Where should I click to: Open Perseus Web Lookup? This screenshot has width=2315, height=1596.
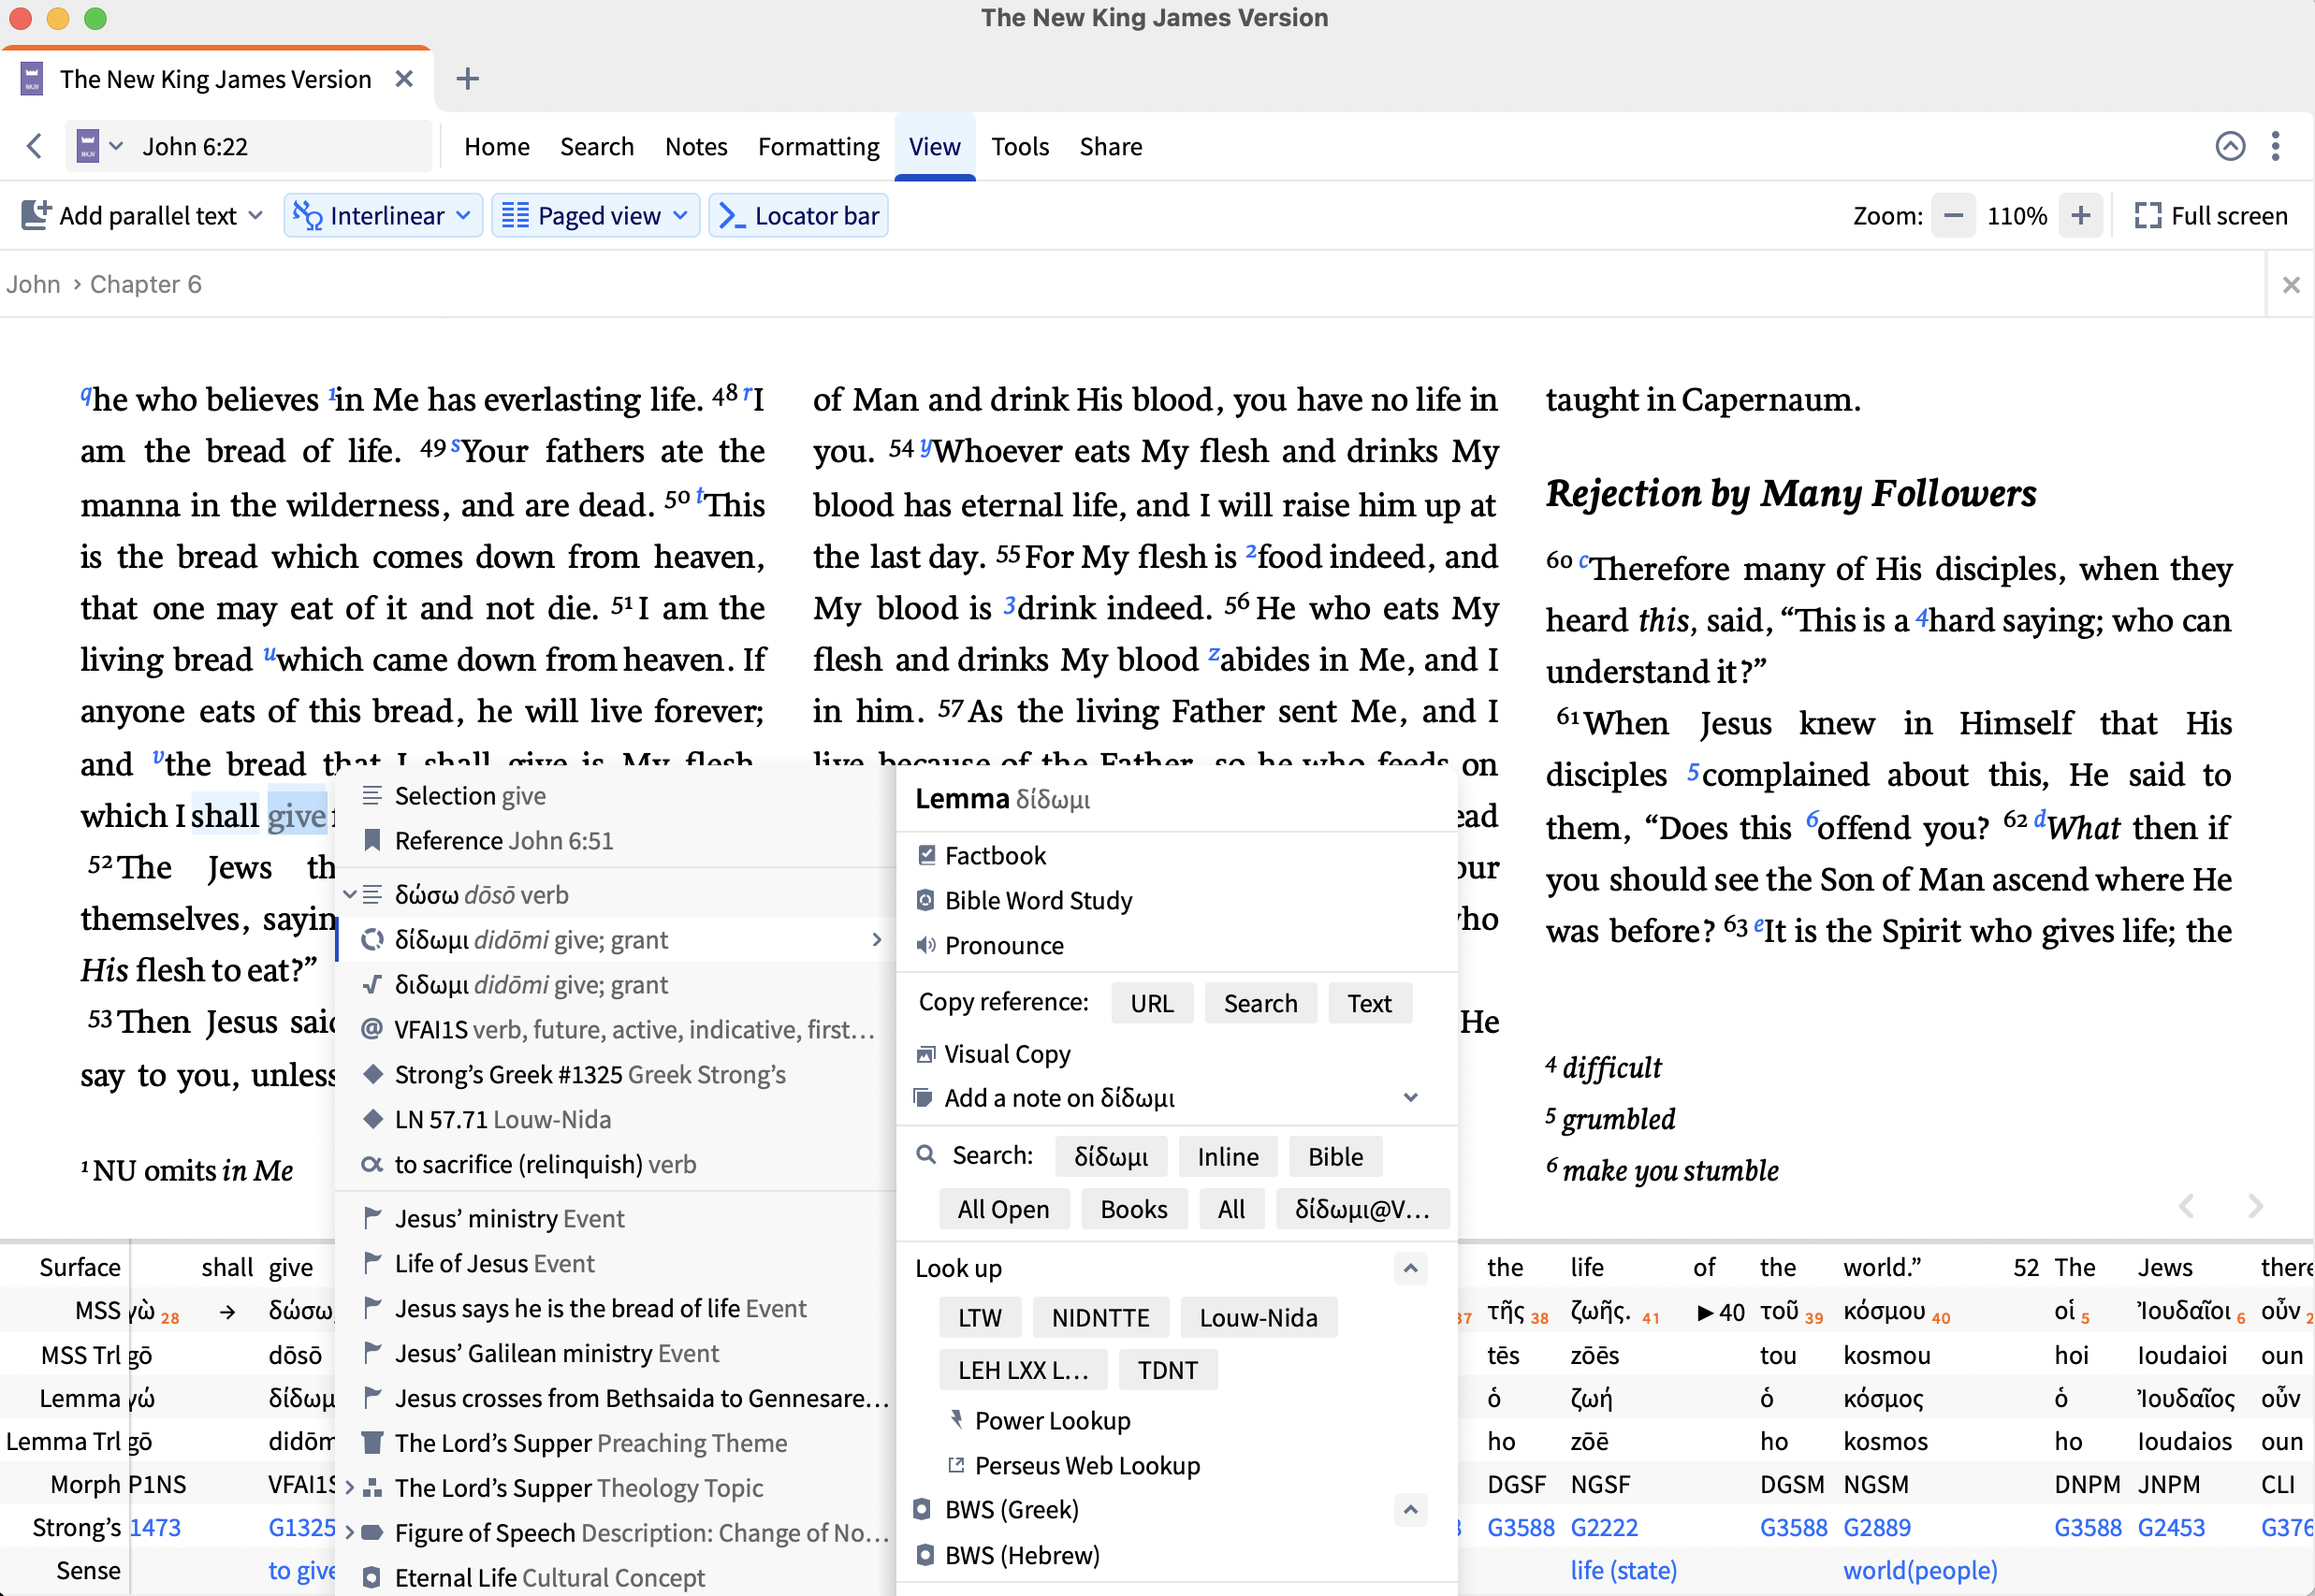(x=1086, y=1465)
